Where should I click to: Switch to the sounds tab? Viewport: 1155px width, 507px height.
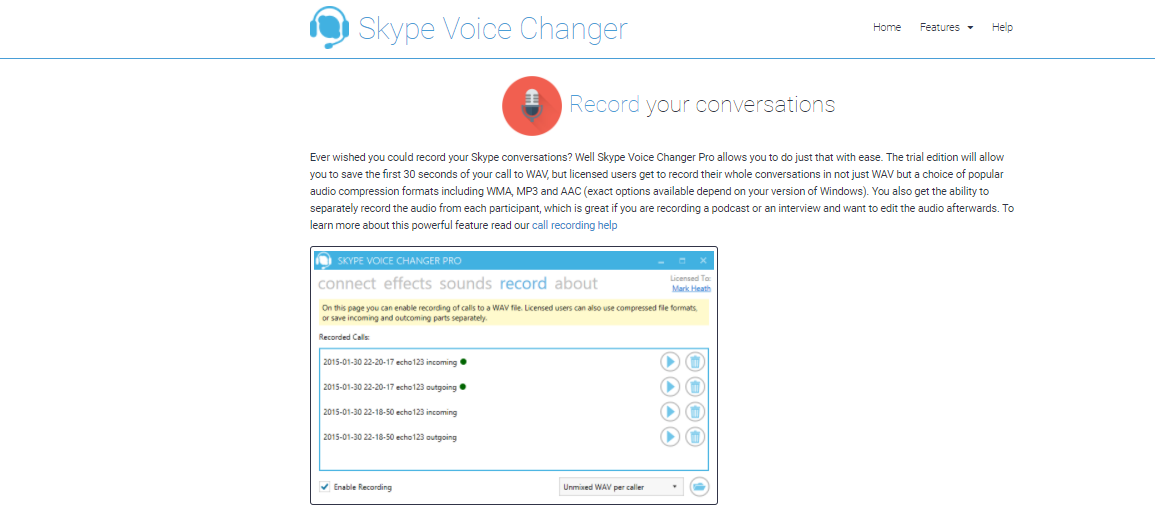pyautogui.click(x=466, y=284)
